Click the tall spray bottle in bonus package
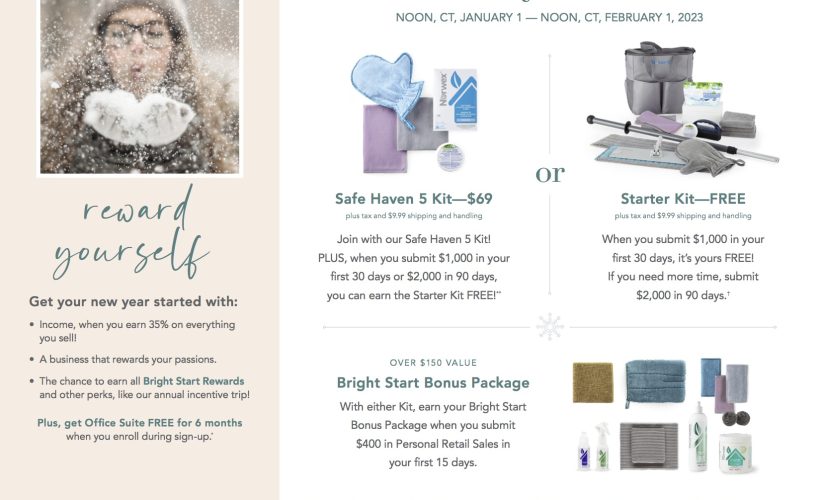 click(x=698, y=436)
